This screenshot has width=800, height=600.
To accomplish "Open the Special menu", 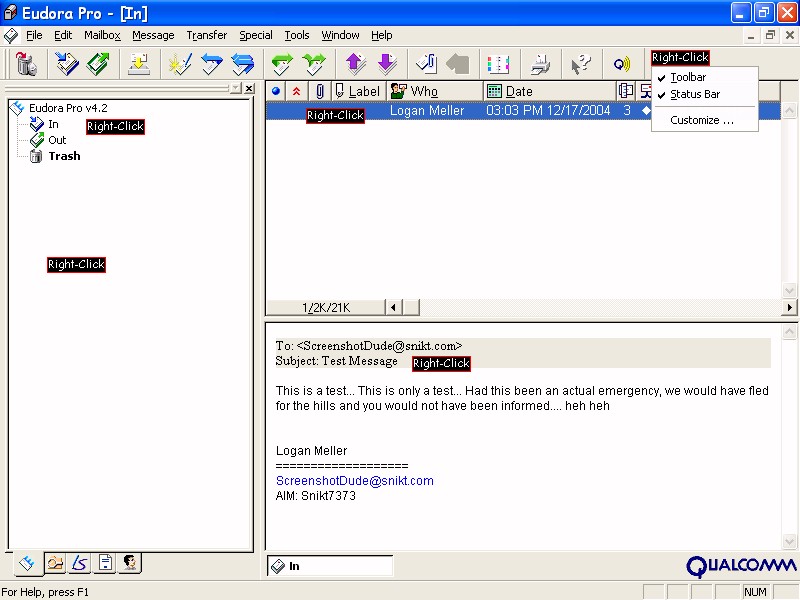I will pos(256,35).
